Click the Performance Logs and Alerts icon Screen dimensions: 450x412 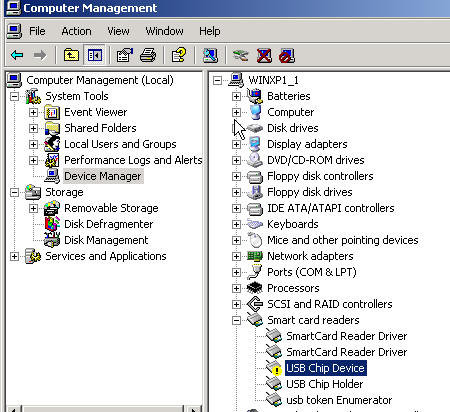coord(52,160)
